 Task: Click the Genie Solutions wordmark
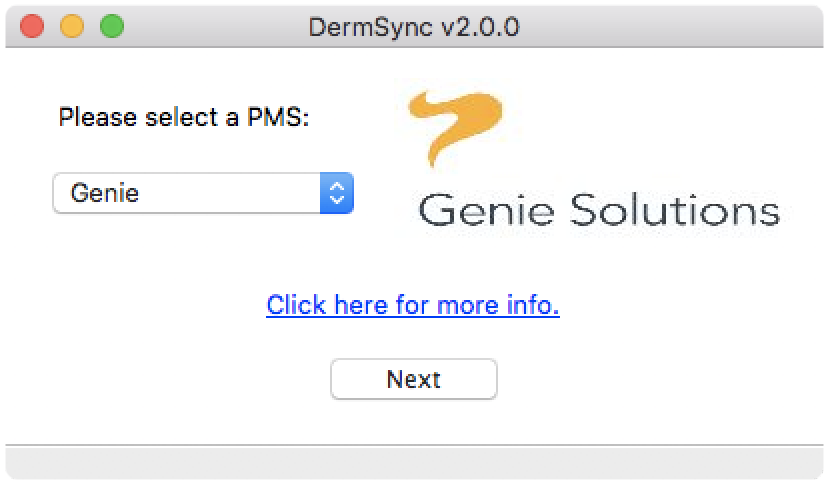coord(598,210)
